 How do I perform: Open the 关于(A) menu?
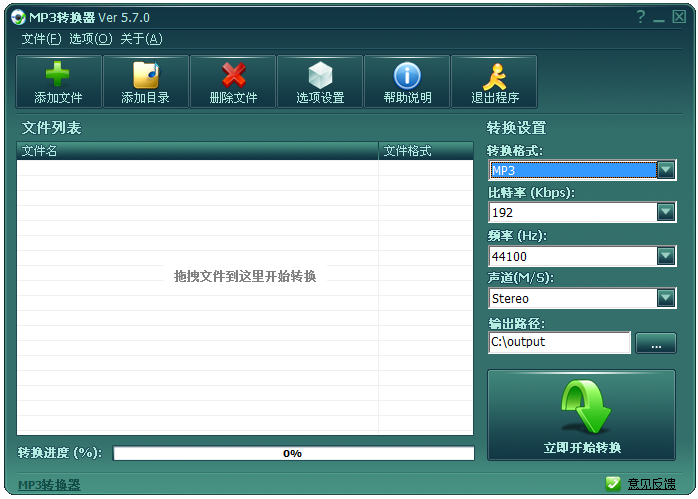pyautogui.click(x=141, y=39)
